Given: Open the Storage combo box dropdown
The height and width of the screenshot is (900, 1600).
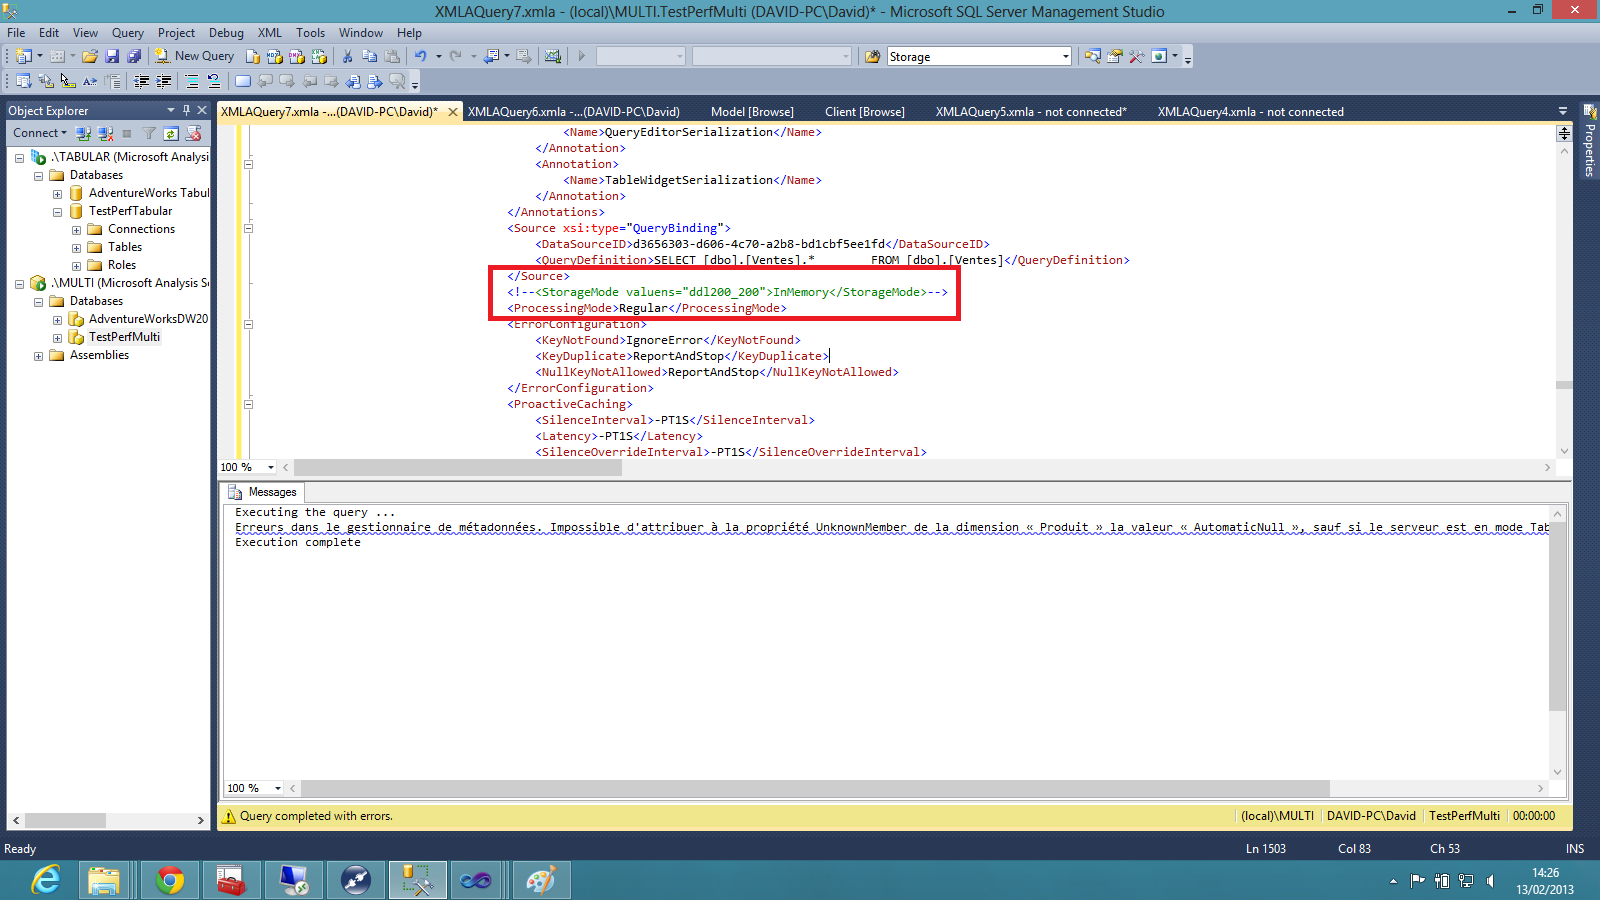Looking at the screenshot, I should pyautogui.click(x=1065, y=57).
